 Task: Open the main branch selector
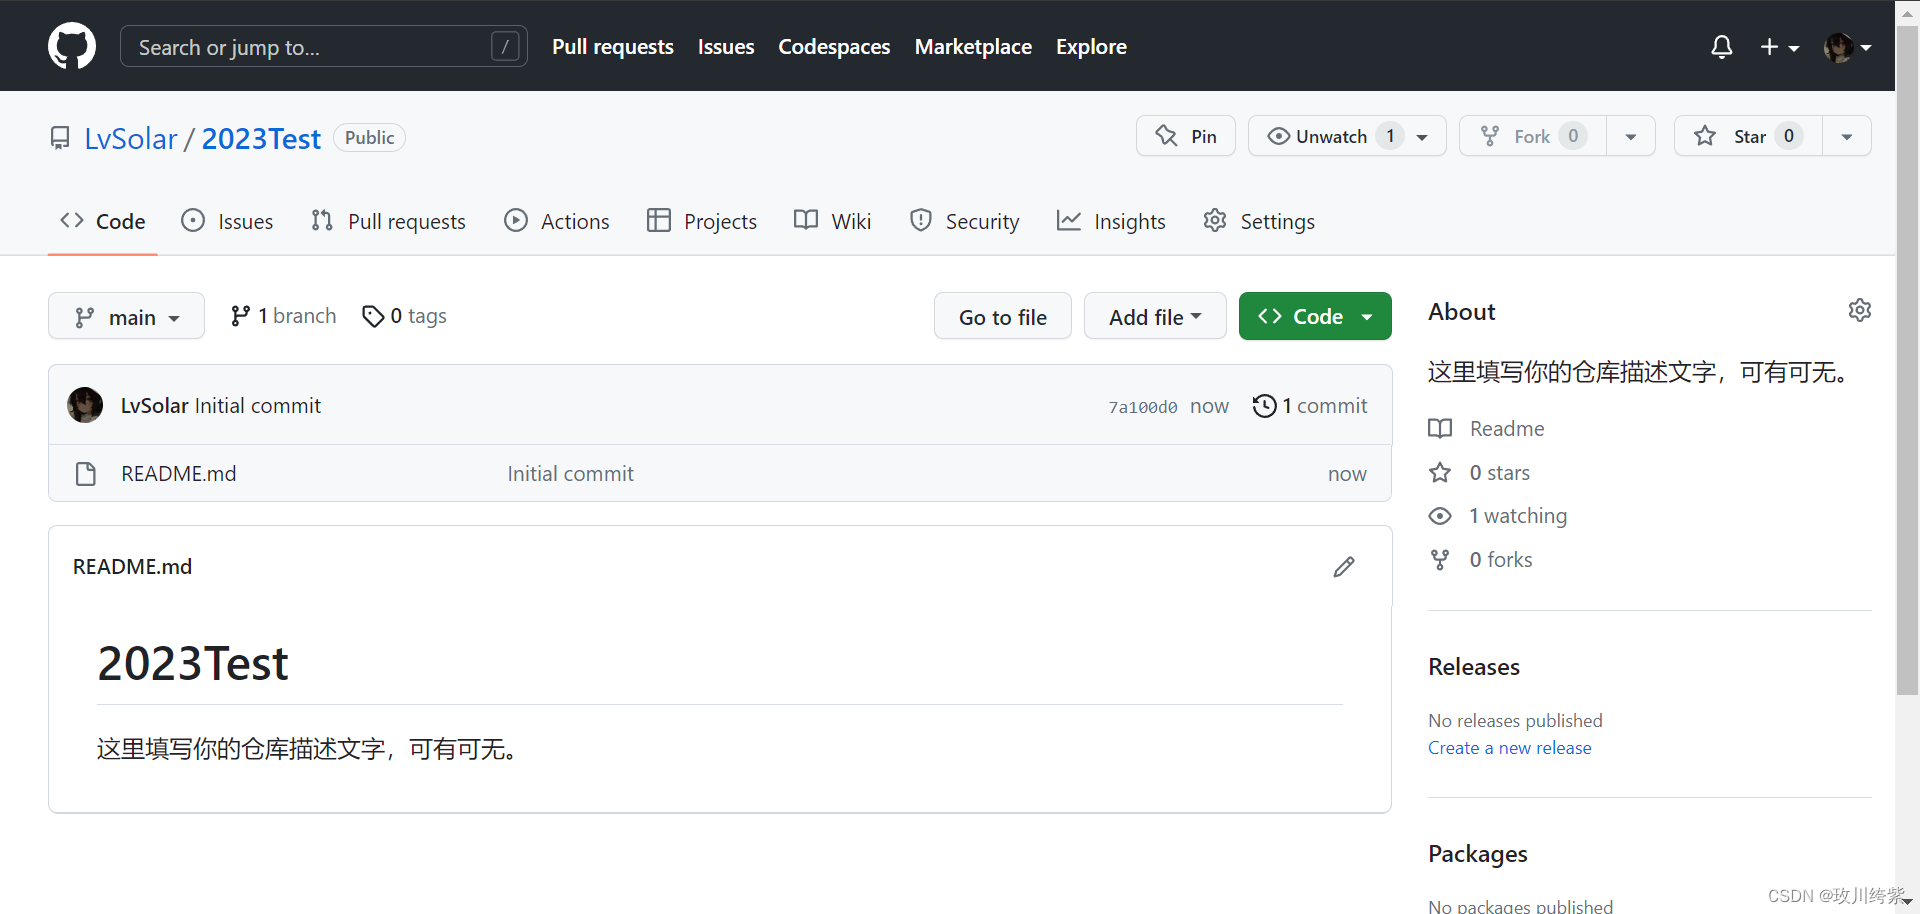click(x=126, y=316)
